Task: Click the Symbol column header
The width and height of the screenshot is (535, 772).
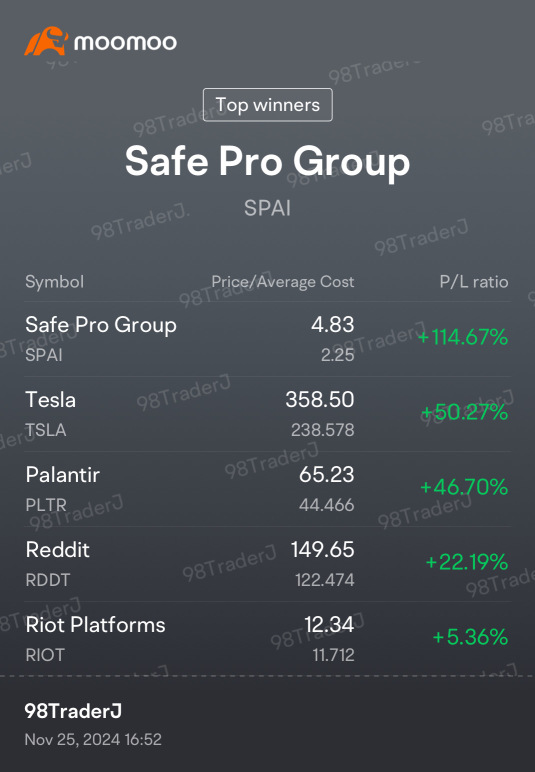Action: (x=55, y=282)
